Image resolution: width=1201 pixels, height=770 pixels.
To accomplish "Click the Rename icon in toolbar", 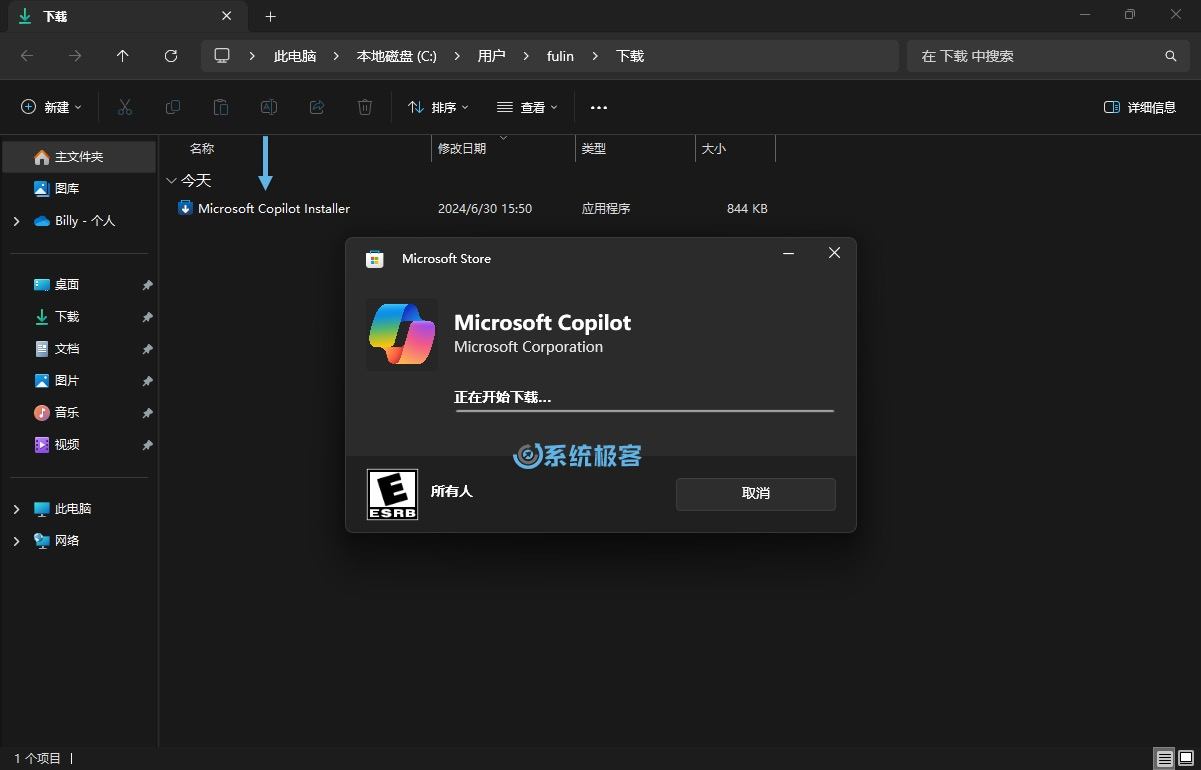I will (269, 107).
